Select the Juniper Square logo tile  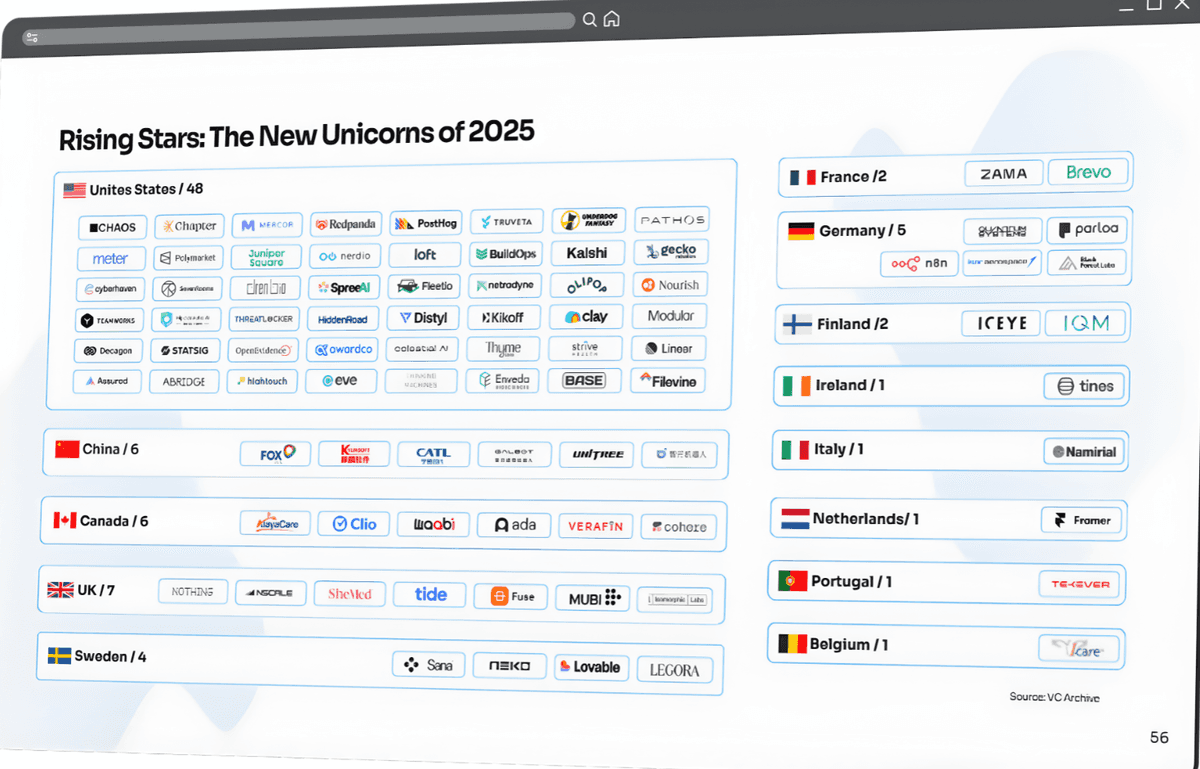coord(266,256)
